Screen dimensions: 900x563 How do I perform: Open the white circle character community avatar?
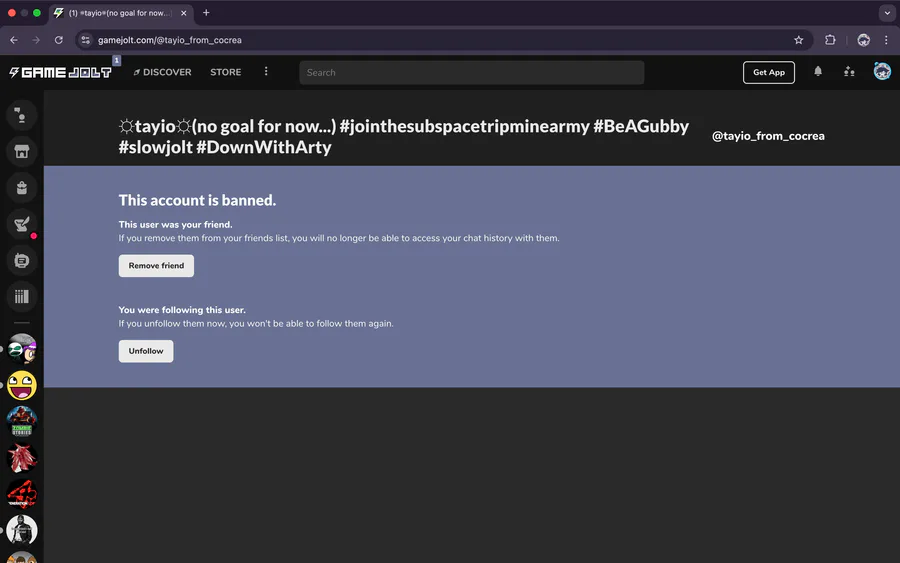[x=22, y=530]
